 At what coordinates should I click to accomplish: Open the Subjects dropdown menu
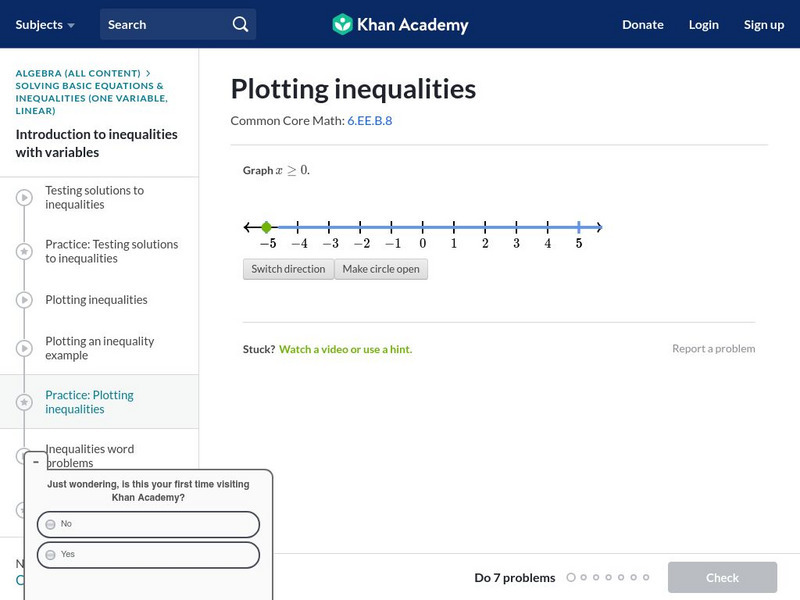pyautogui.click(x=45, y=24)
